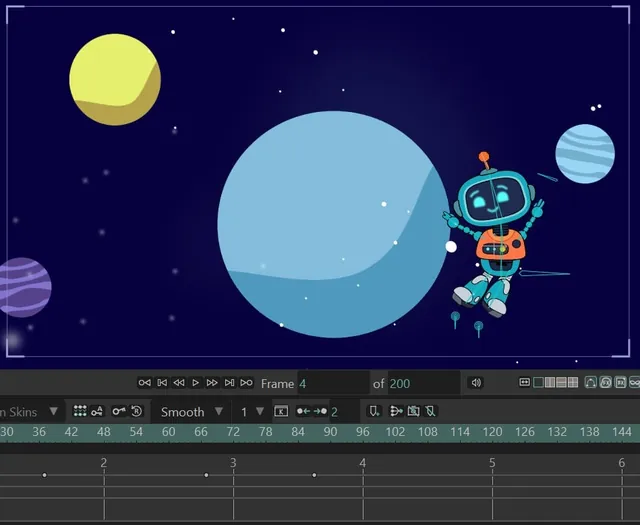Screen dimensions: 640x525
Task: Click the numeric field showing 2
Action: pos(343,412)
